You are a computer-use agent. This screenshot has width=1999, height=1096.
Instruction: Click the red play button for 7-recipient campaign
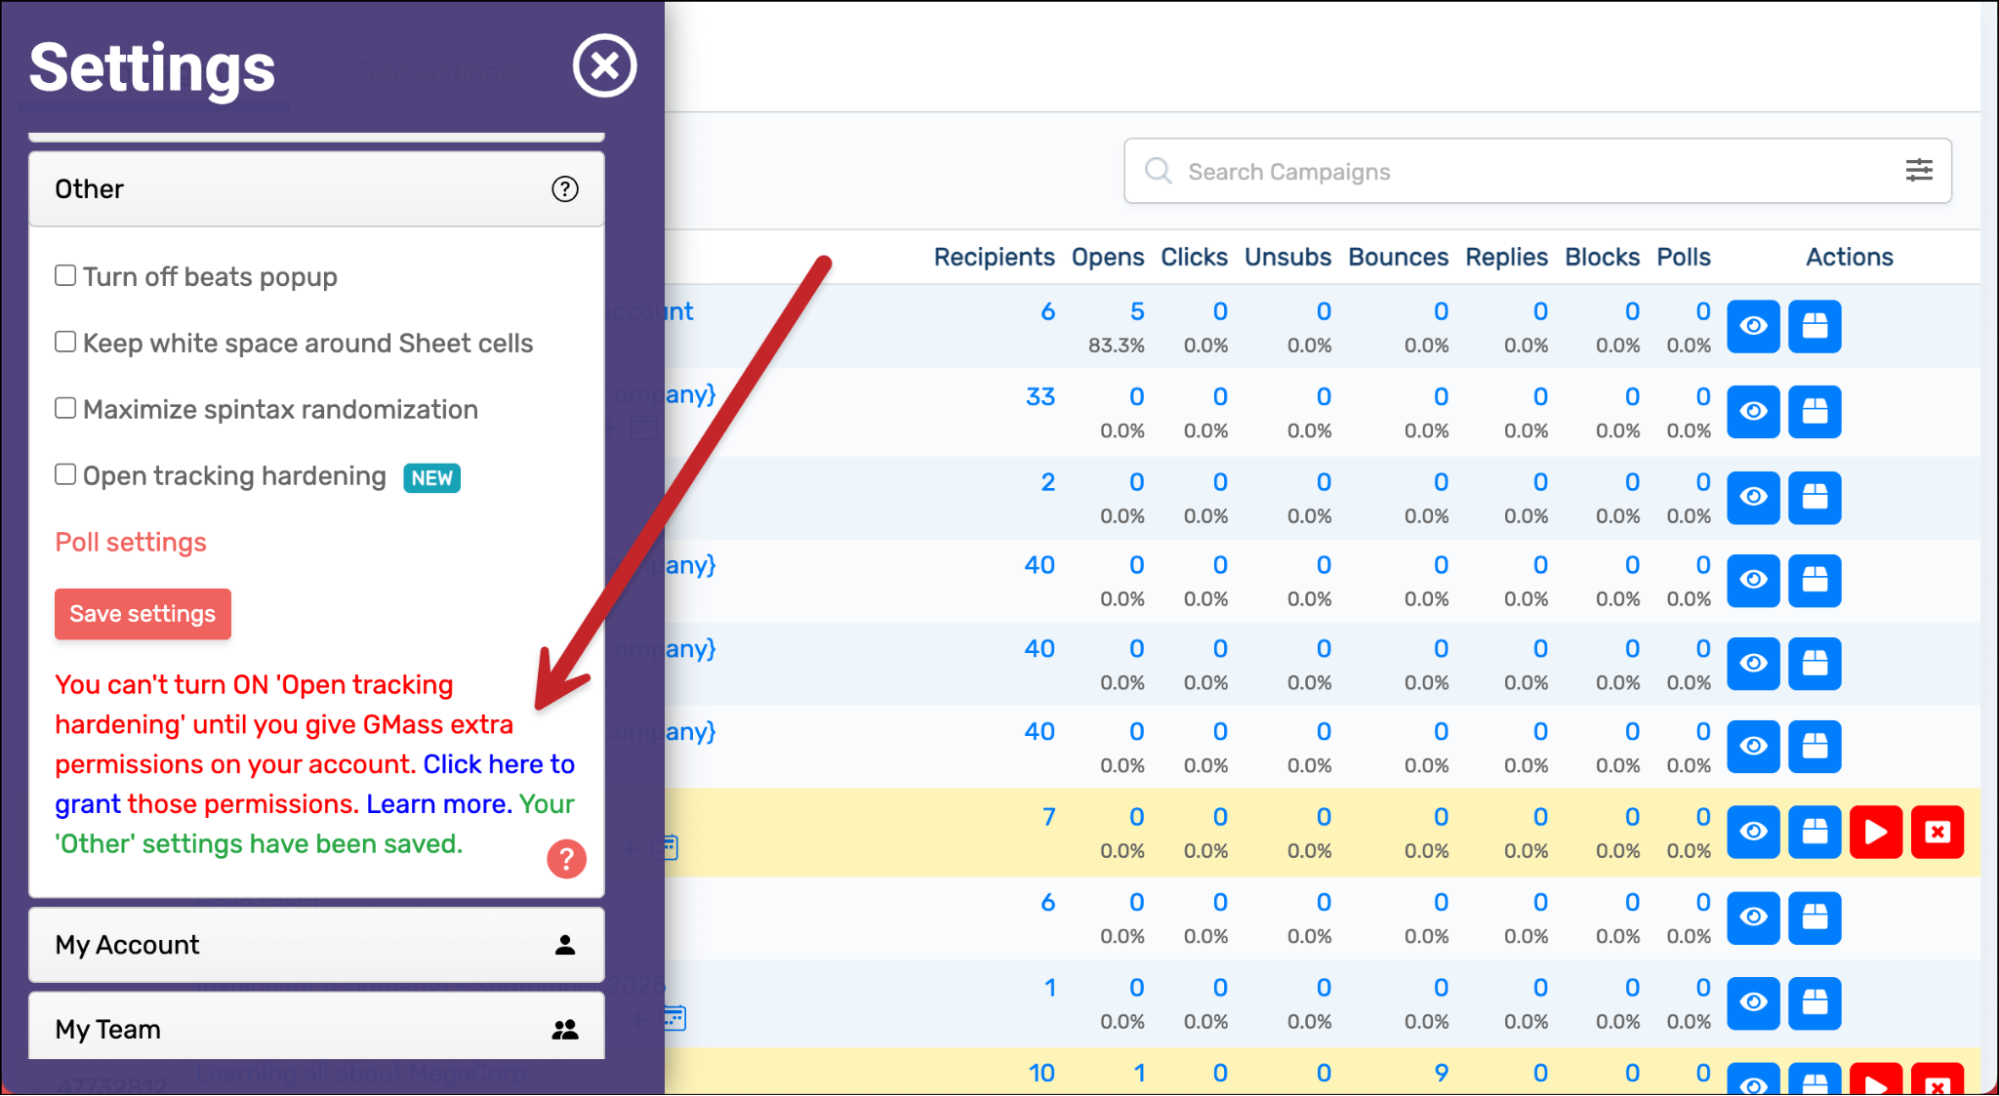(x=1875, y=832)
